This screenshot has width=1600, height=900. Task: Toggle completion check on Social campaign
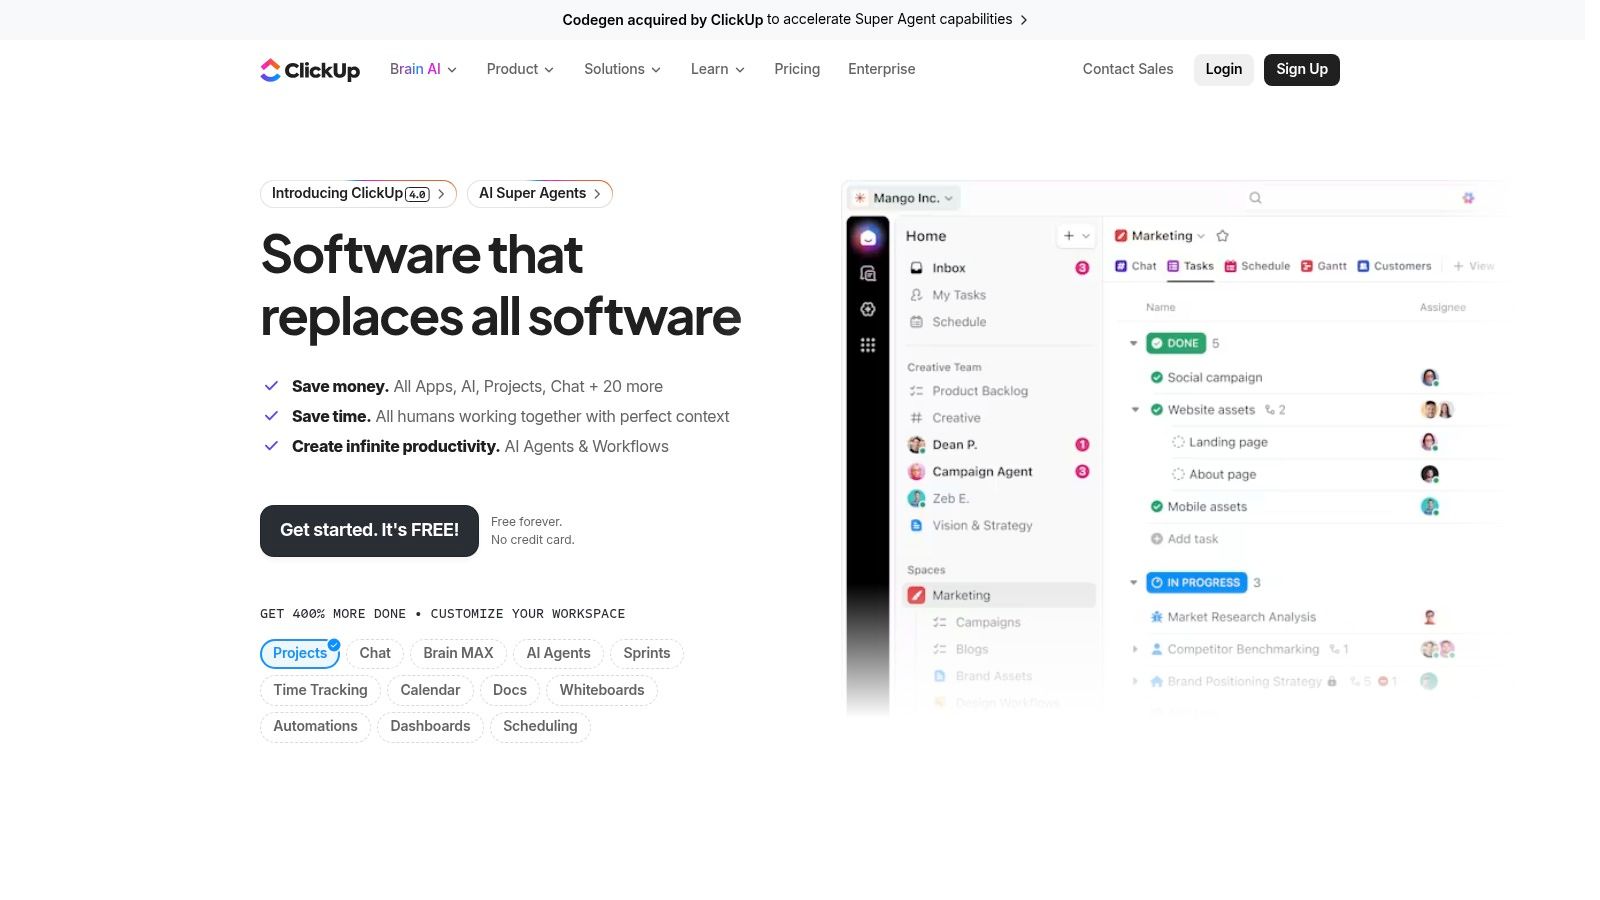pyautogui.click(x=1156, y=377)
